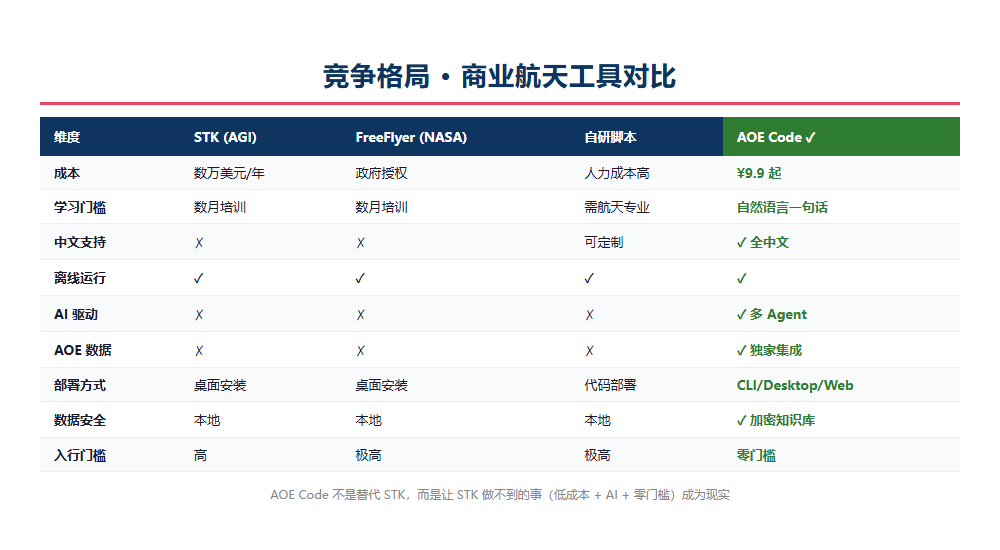Click the green AOE checkmark in 离线运行 row
This screenshot has width=1000, height=550.
(x=742, y=278)
